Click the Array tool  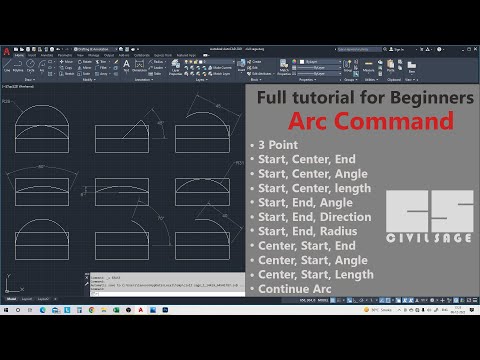click(x=102, y=74)
